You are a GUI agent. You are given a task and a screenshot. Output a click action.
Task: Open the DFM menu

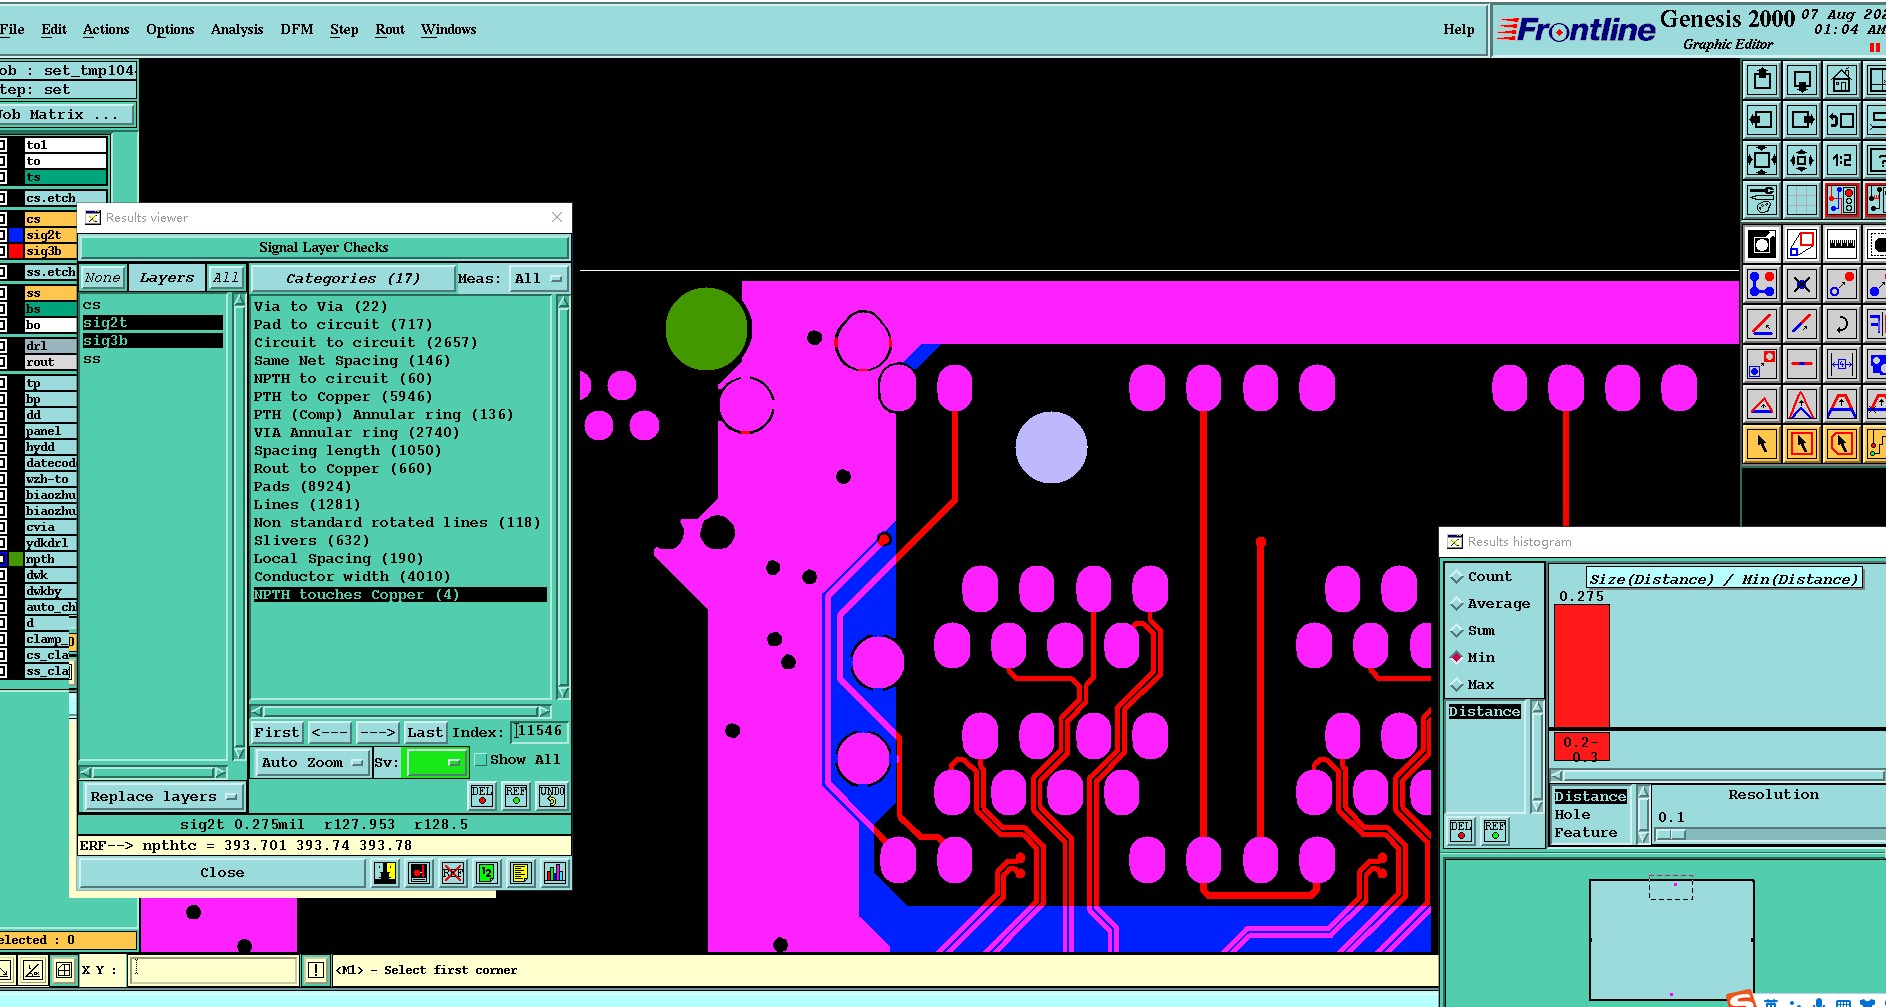tap(297, 30)
